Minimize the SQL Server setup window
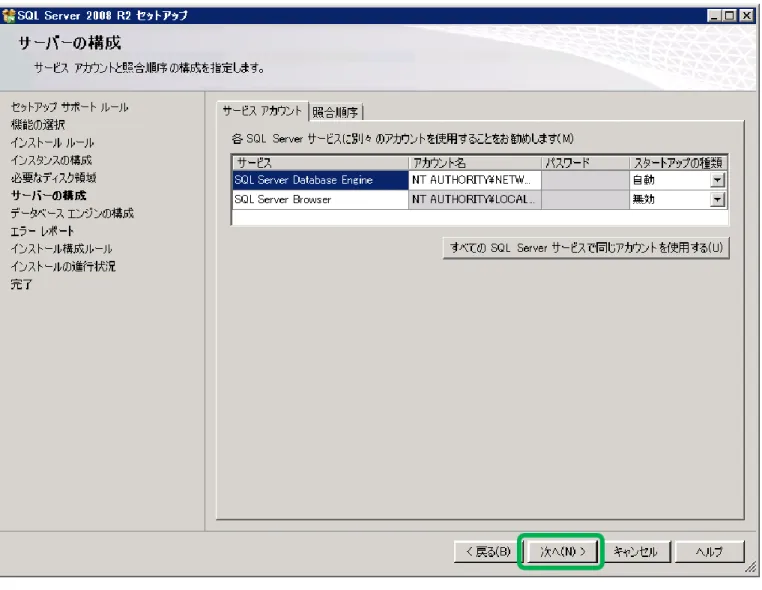 click(x=714, y=16)
